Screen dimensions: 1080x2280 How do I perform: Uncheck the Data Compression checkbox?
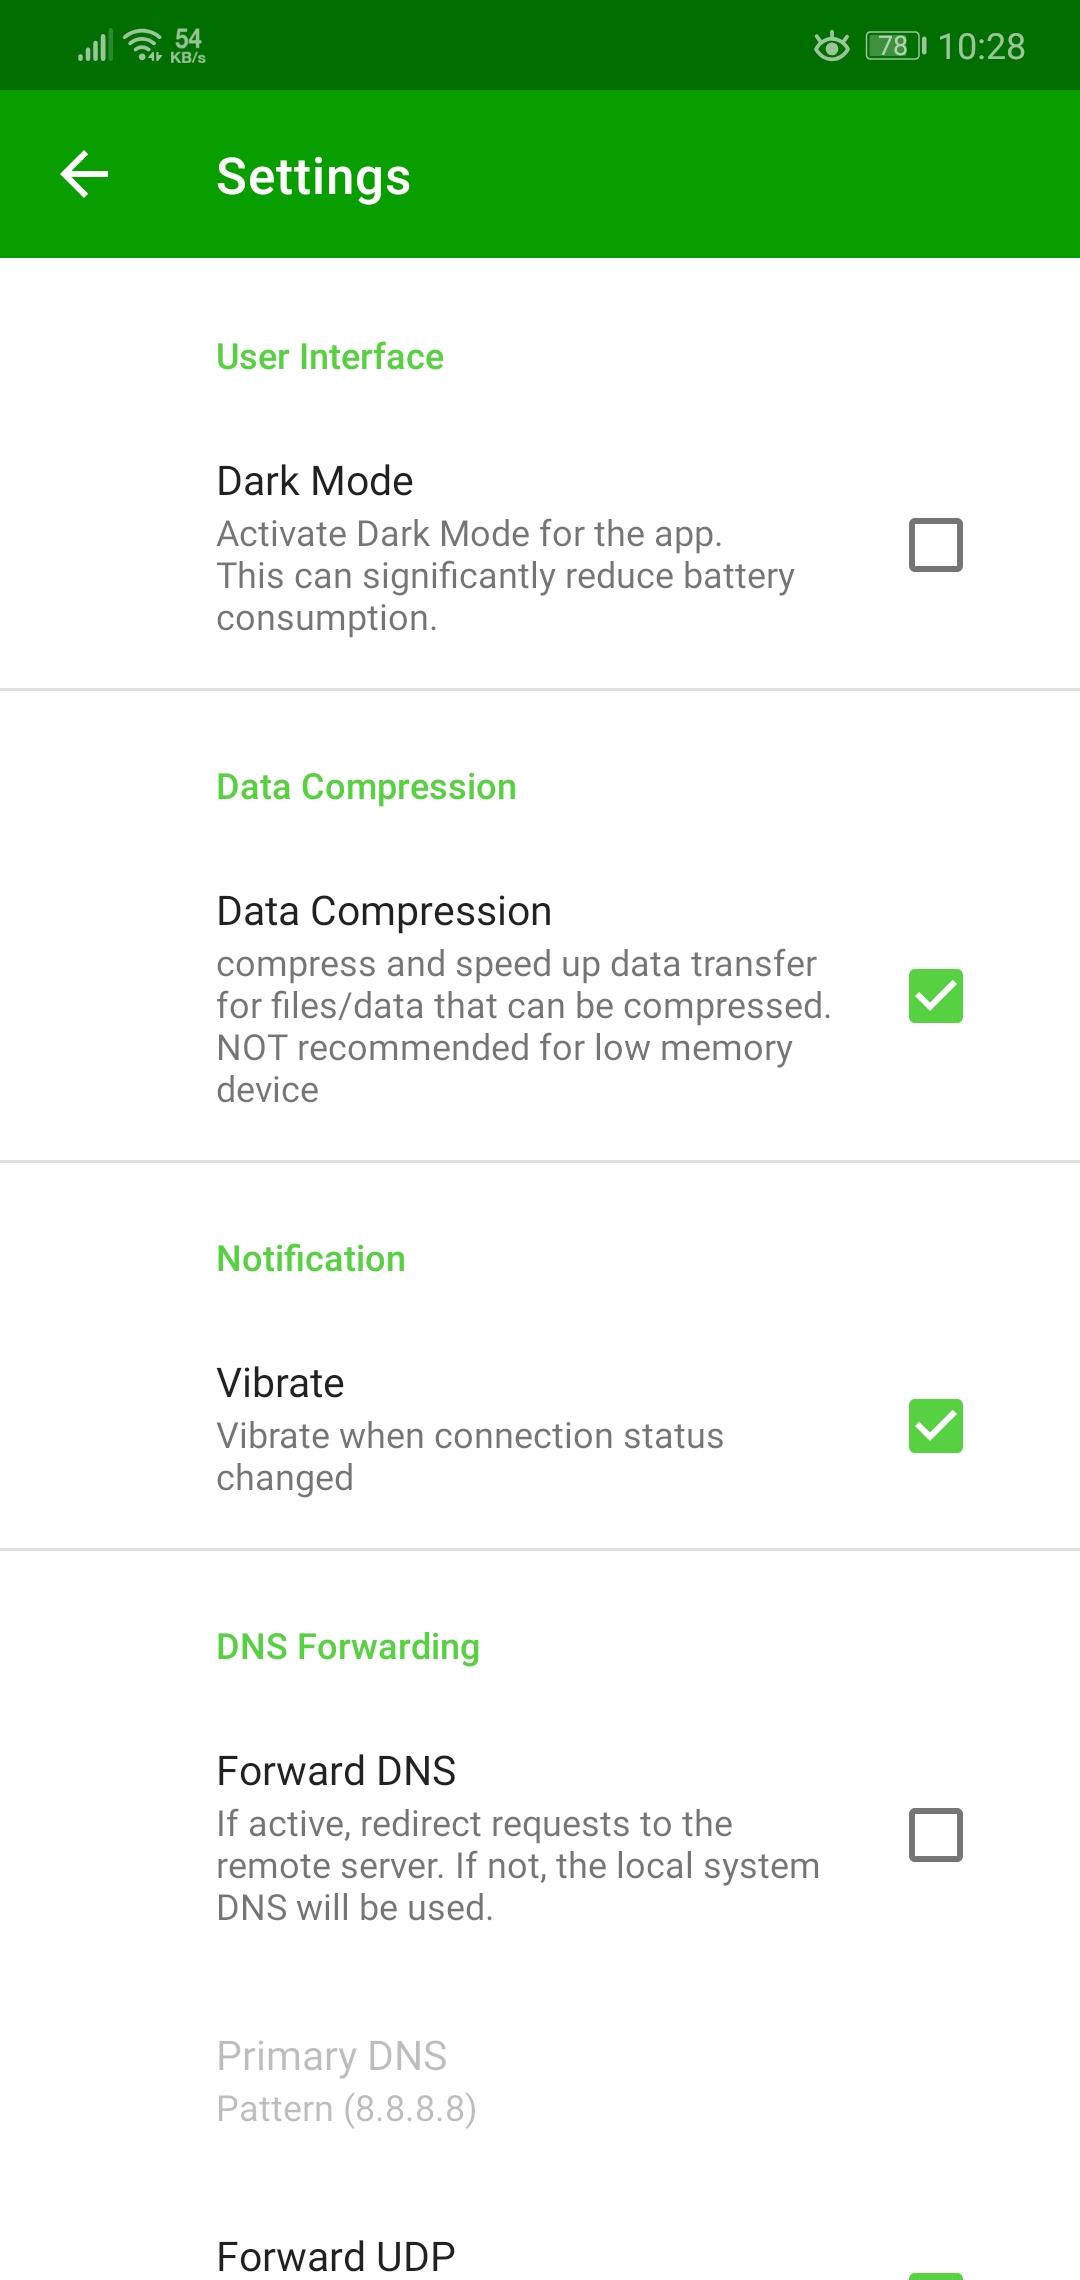(x=935, y=996)
